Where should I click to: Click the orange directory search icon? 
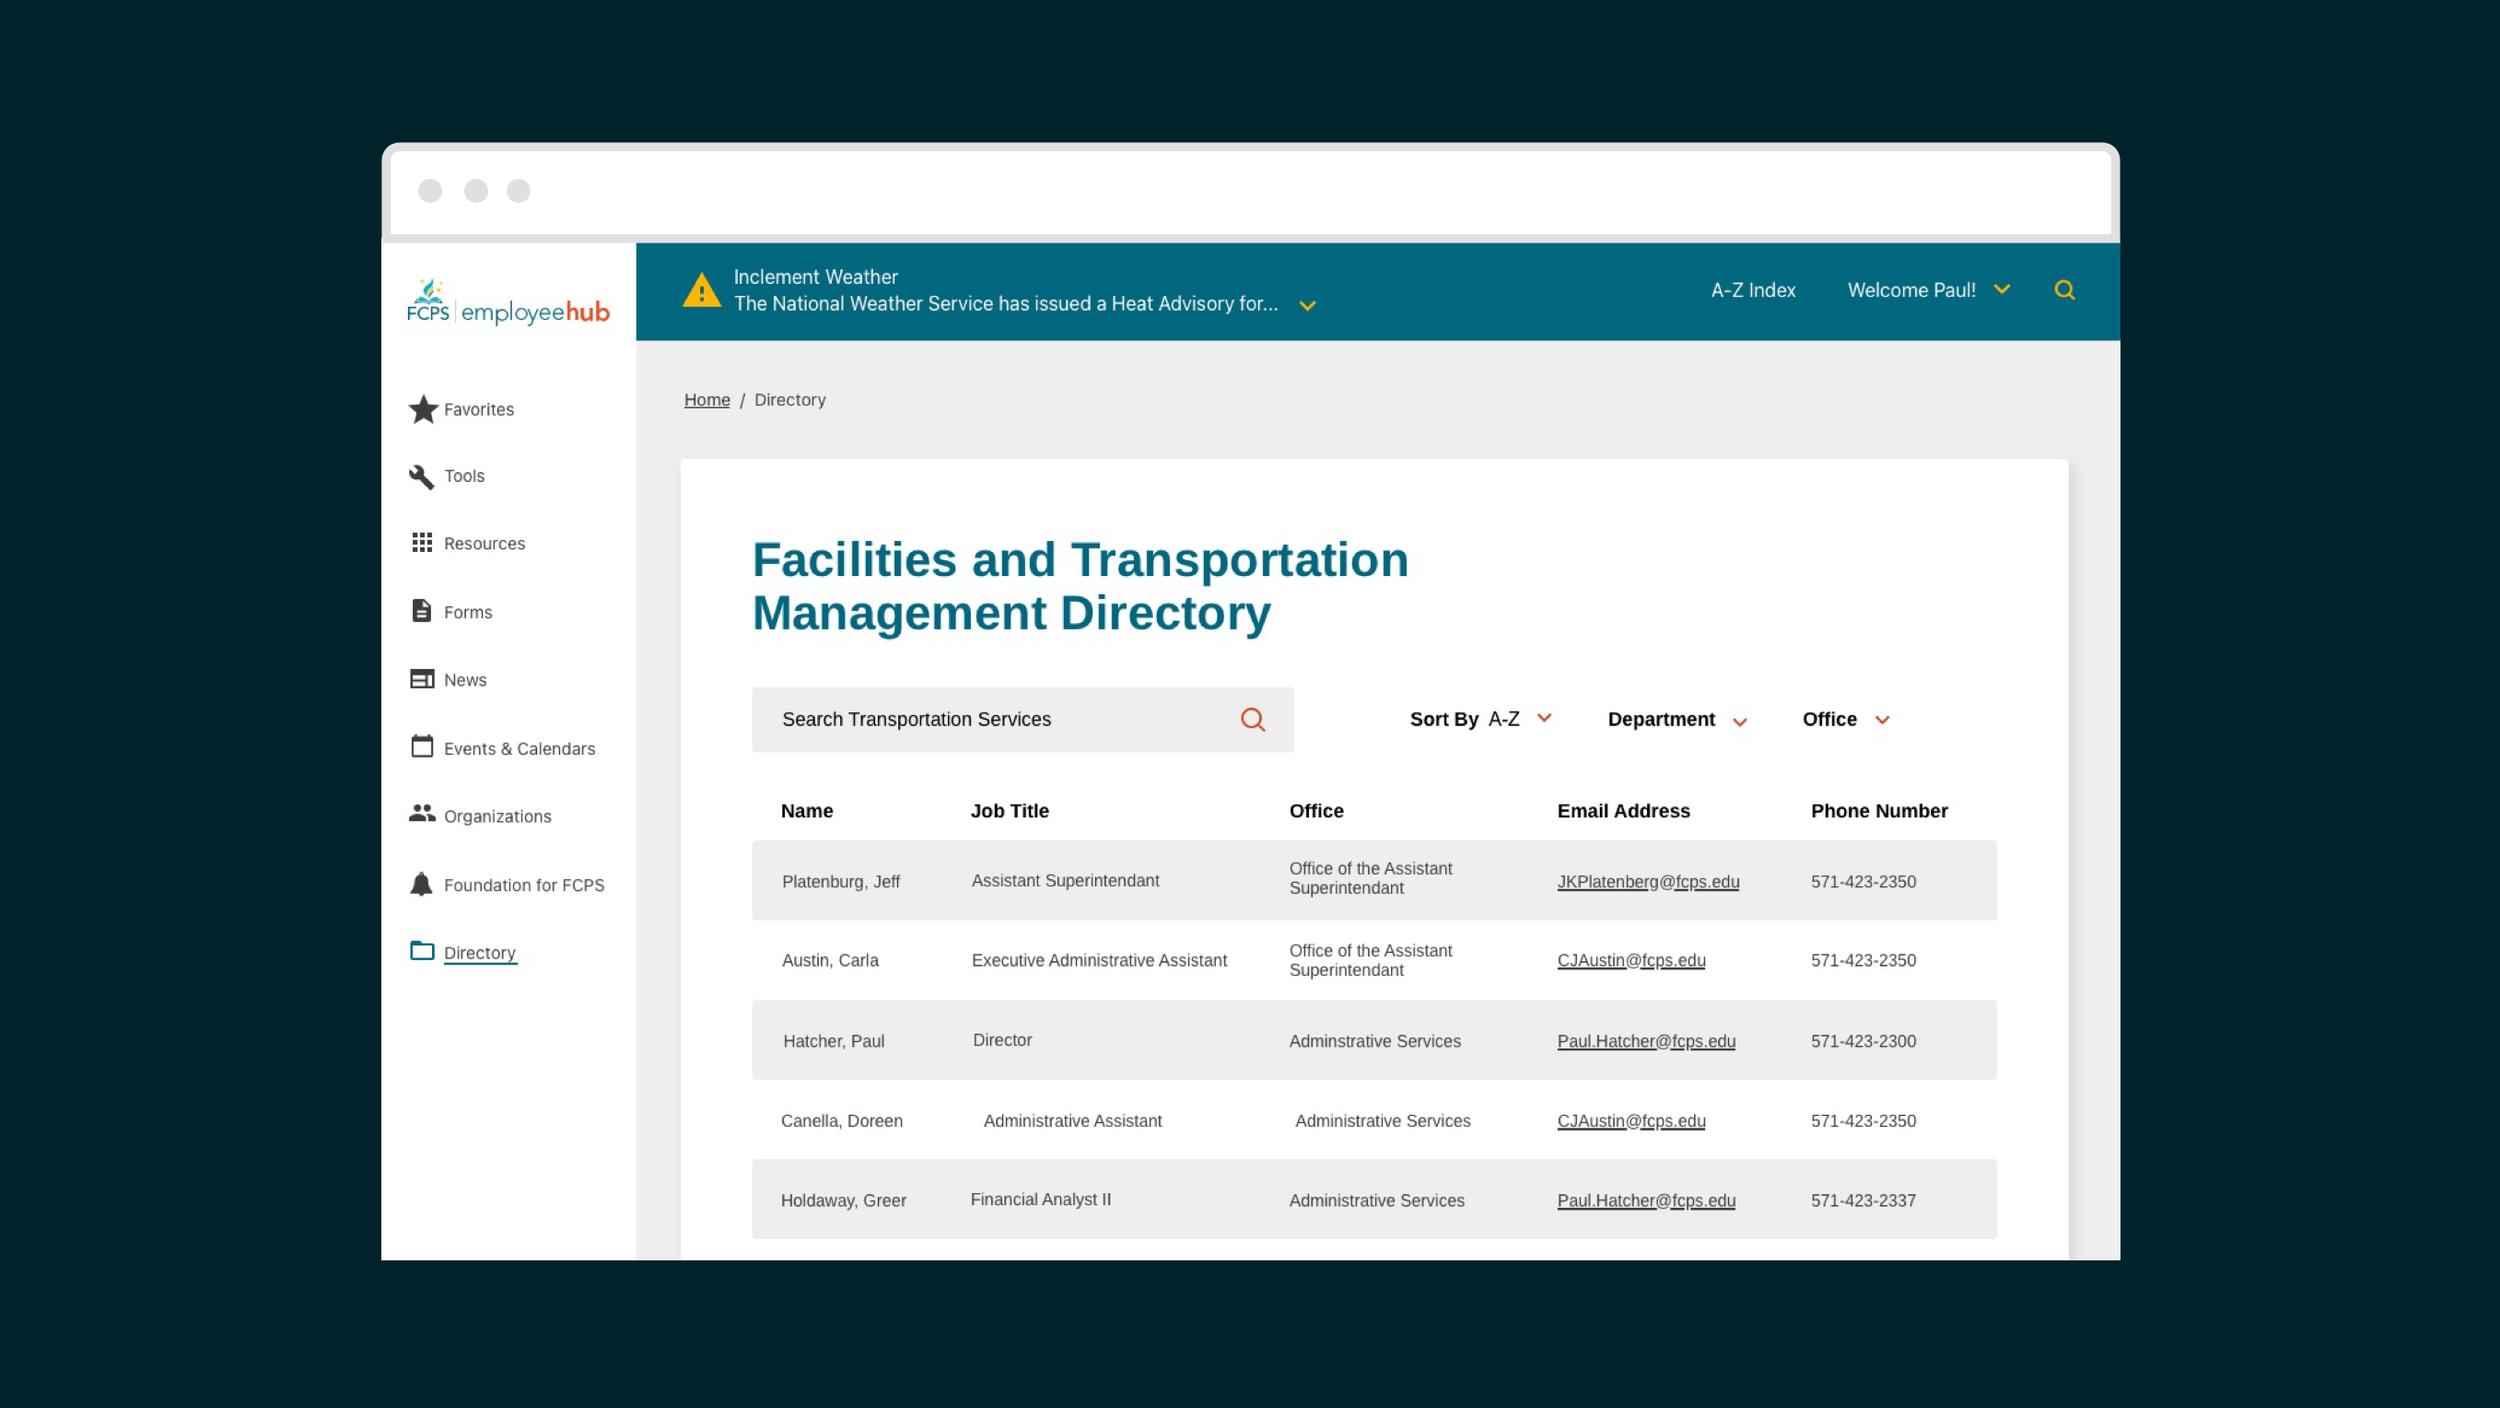click(1252, 720)
